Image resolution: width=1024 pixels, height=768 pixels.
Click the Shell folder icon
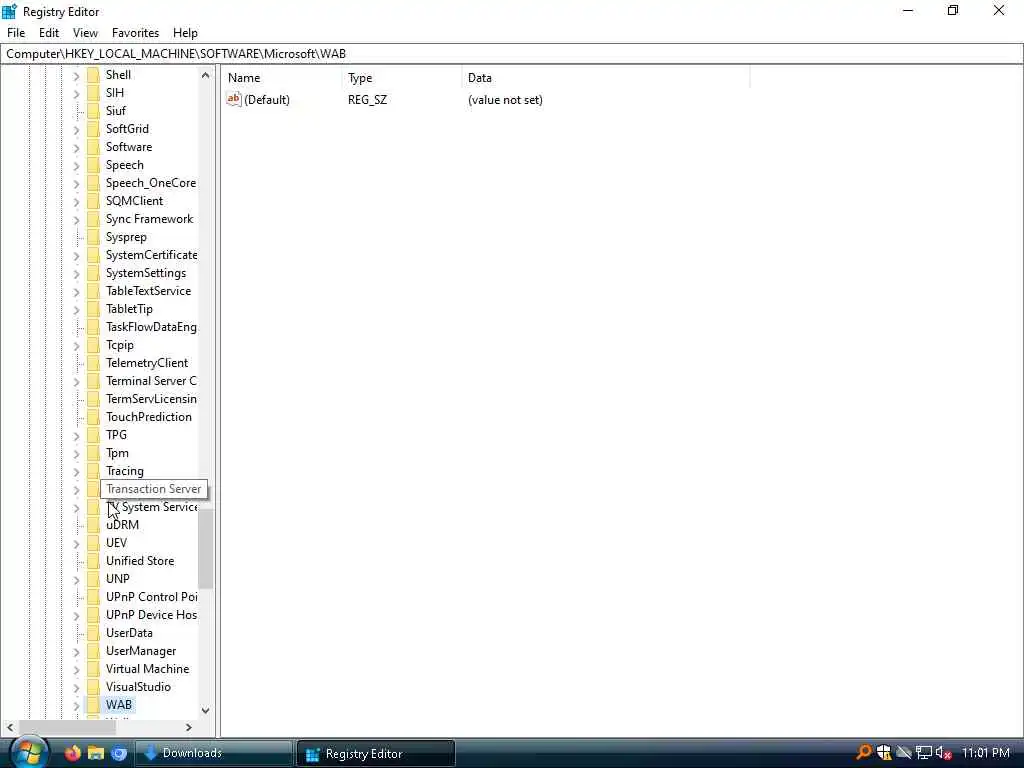pyautogui.click(x=93, y=75)
